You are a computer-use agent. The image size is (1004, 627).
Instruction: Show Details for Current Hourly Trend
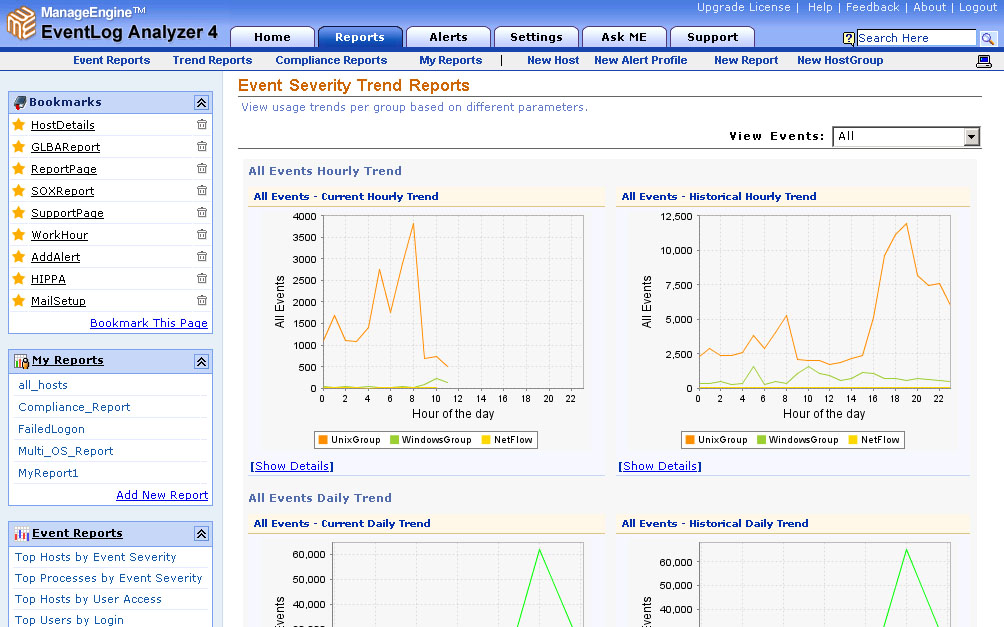tap(292, 466)
